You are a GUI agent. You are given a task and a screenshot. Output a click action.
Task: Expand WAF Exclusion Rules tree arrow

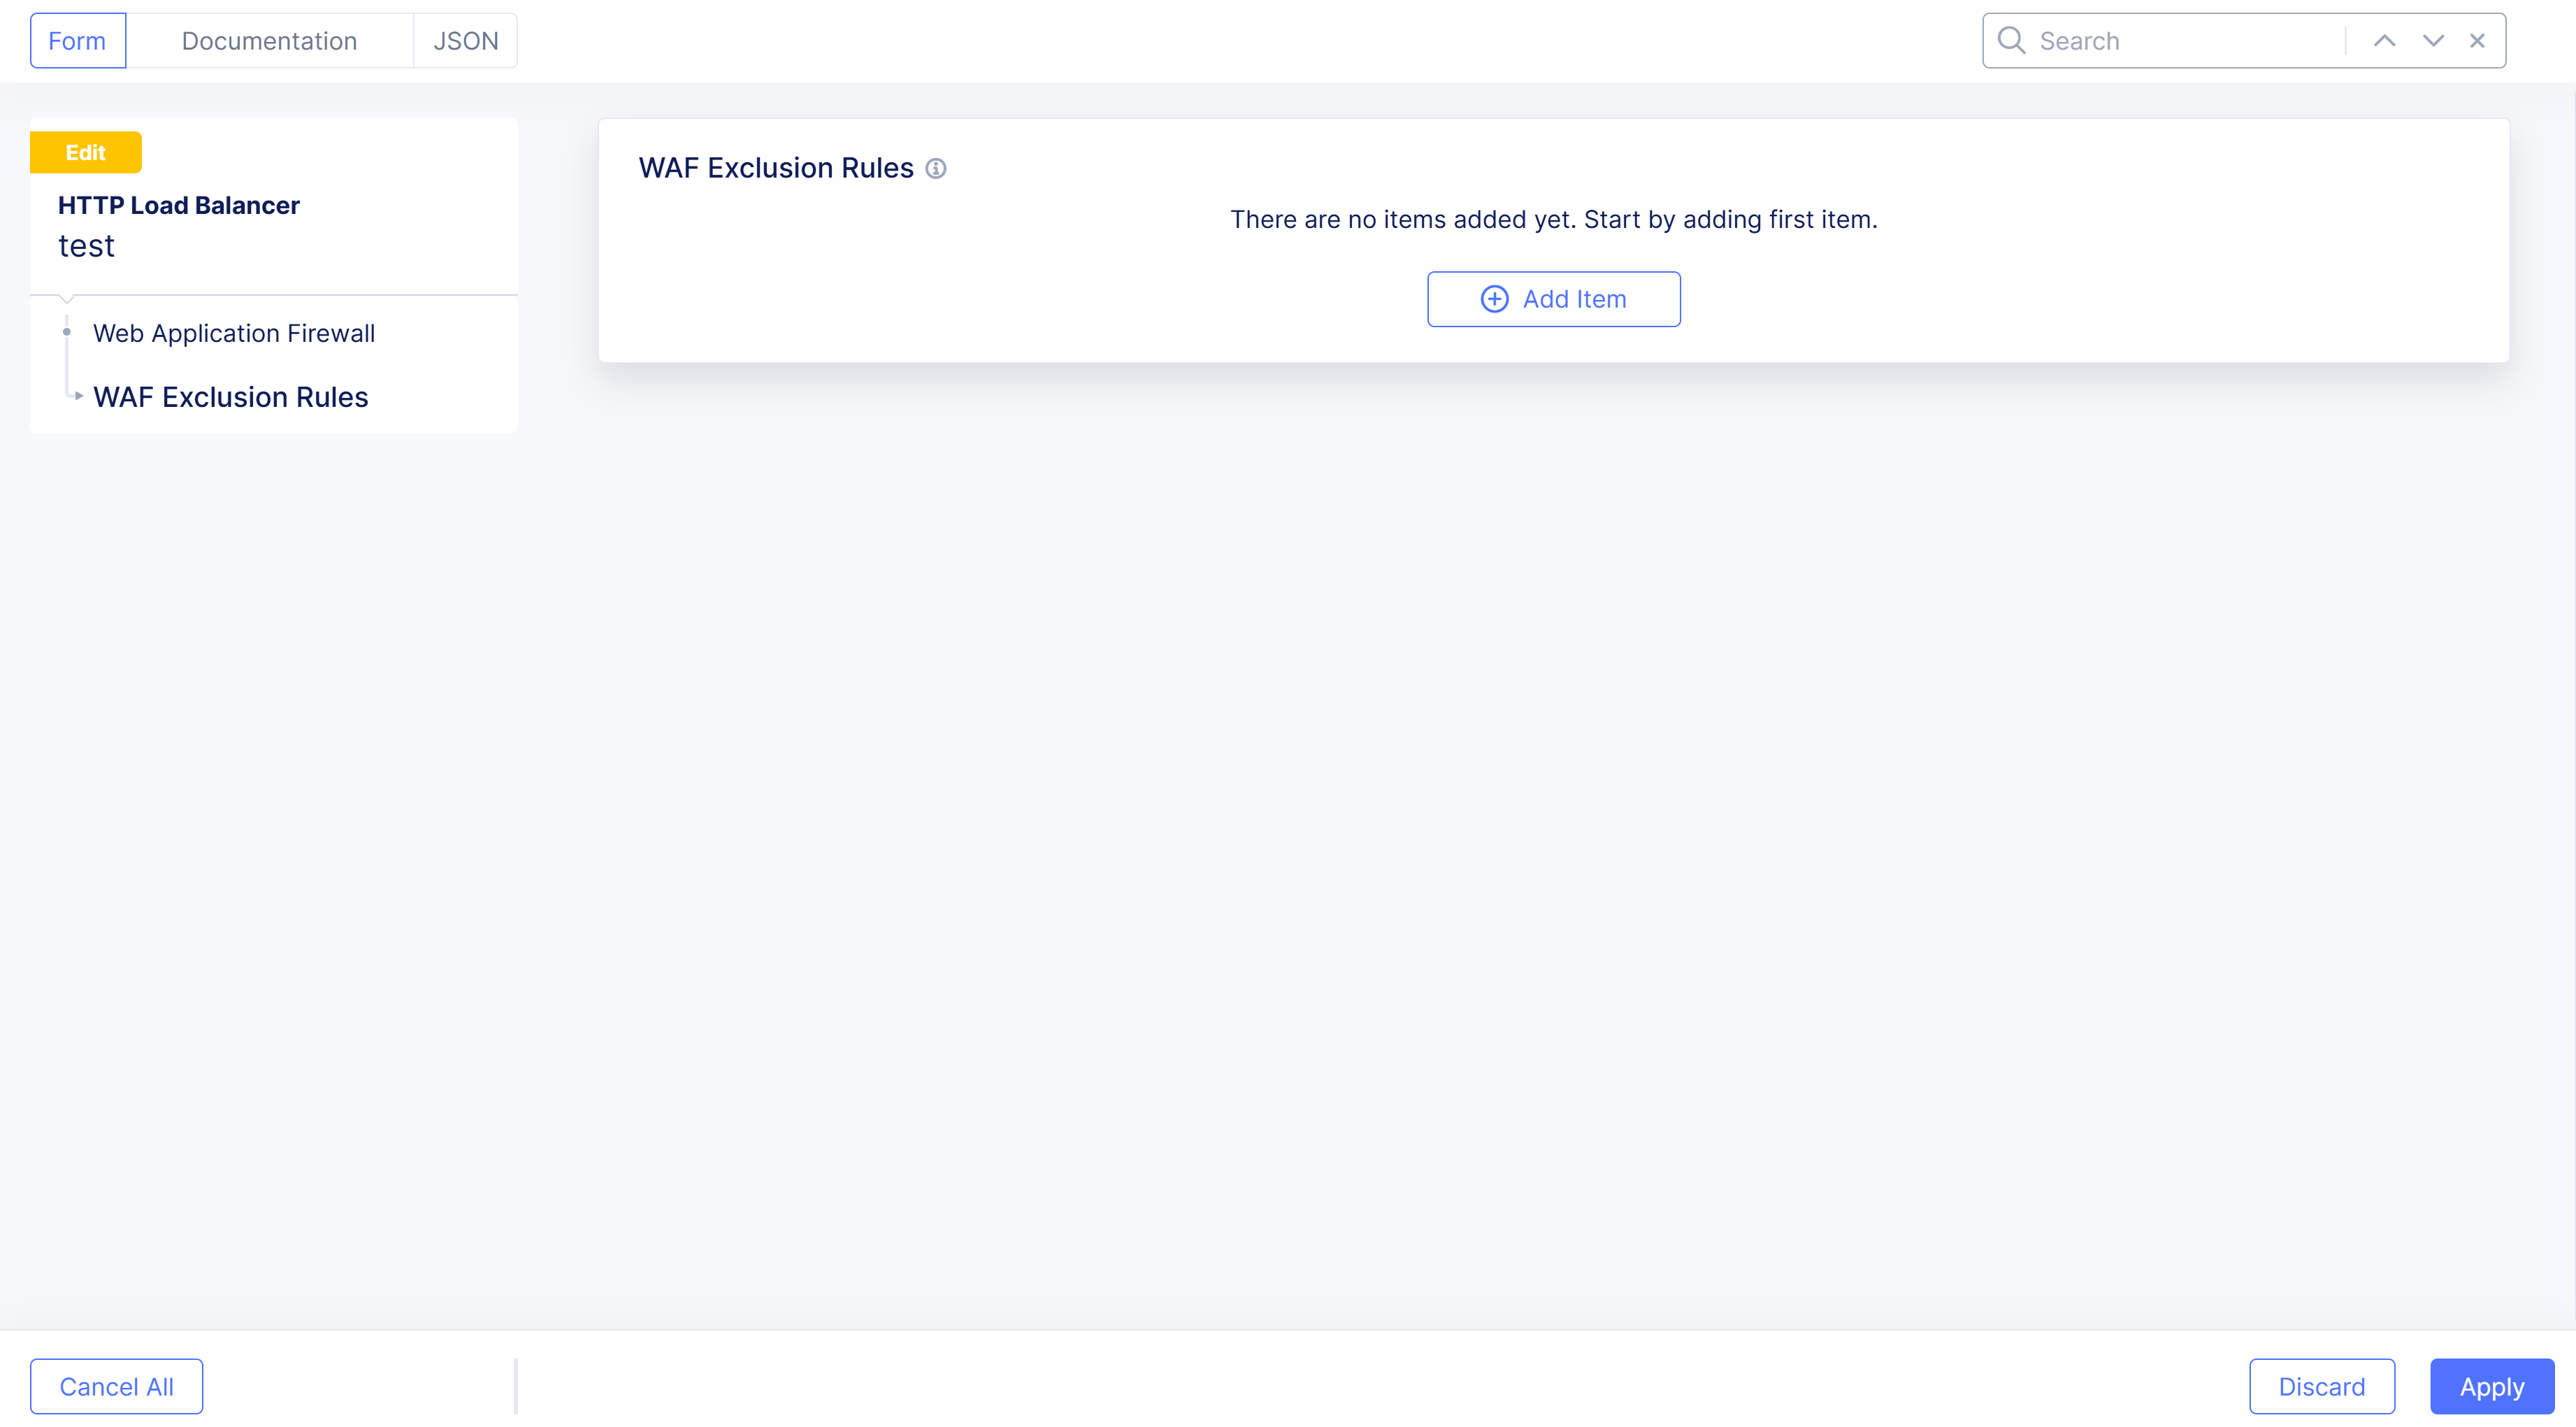78,396
